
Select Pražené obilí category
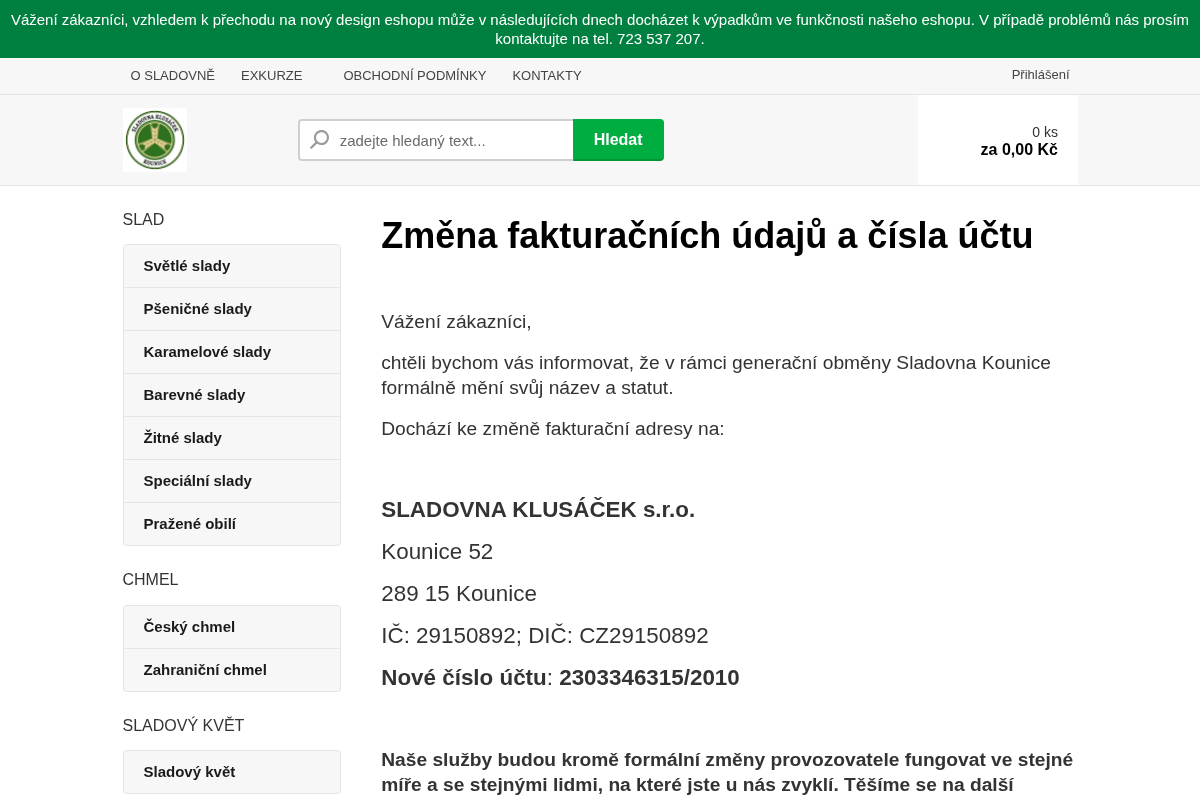tap(232, 524)
